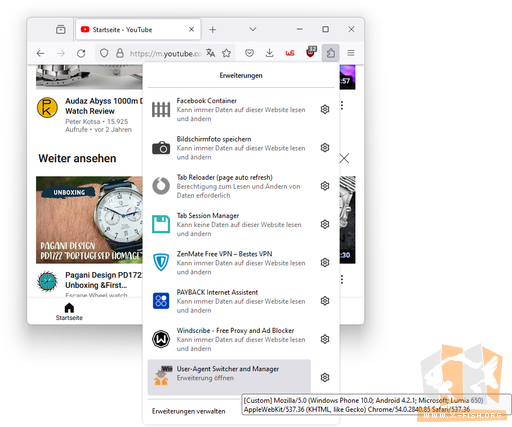Open a new tab with plus button

point(213,30)
